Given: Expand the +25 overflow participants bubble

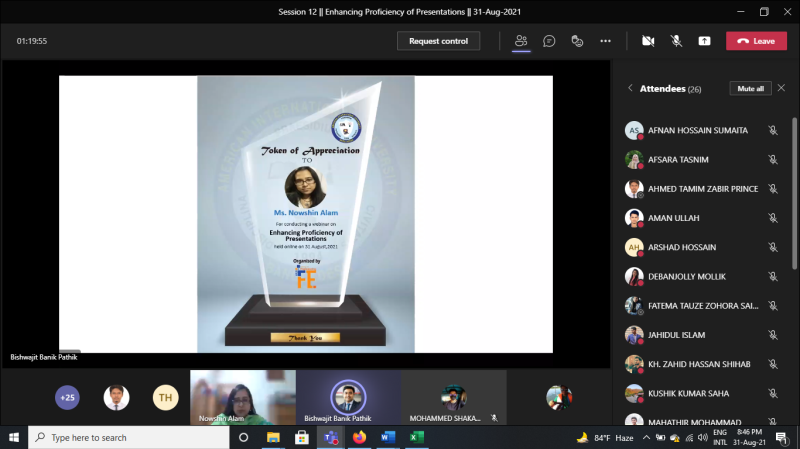Looking at the screenshot, I should click(x=67, y=398).
